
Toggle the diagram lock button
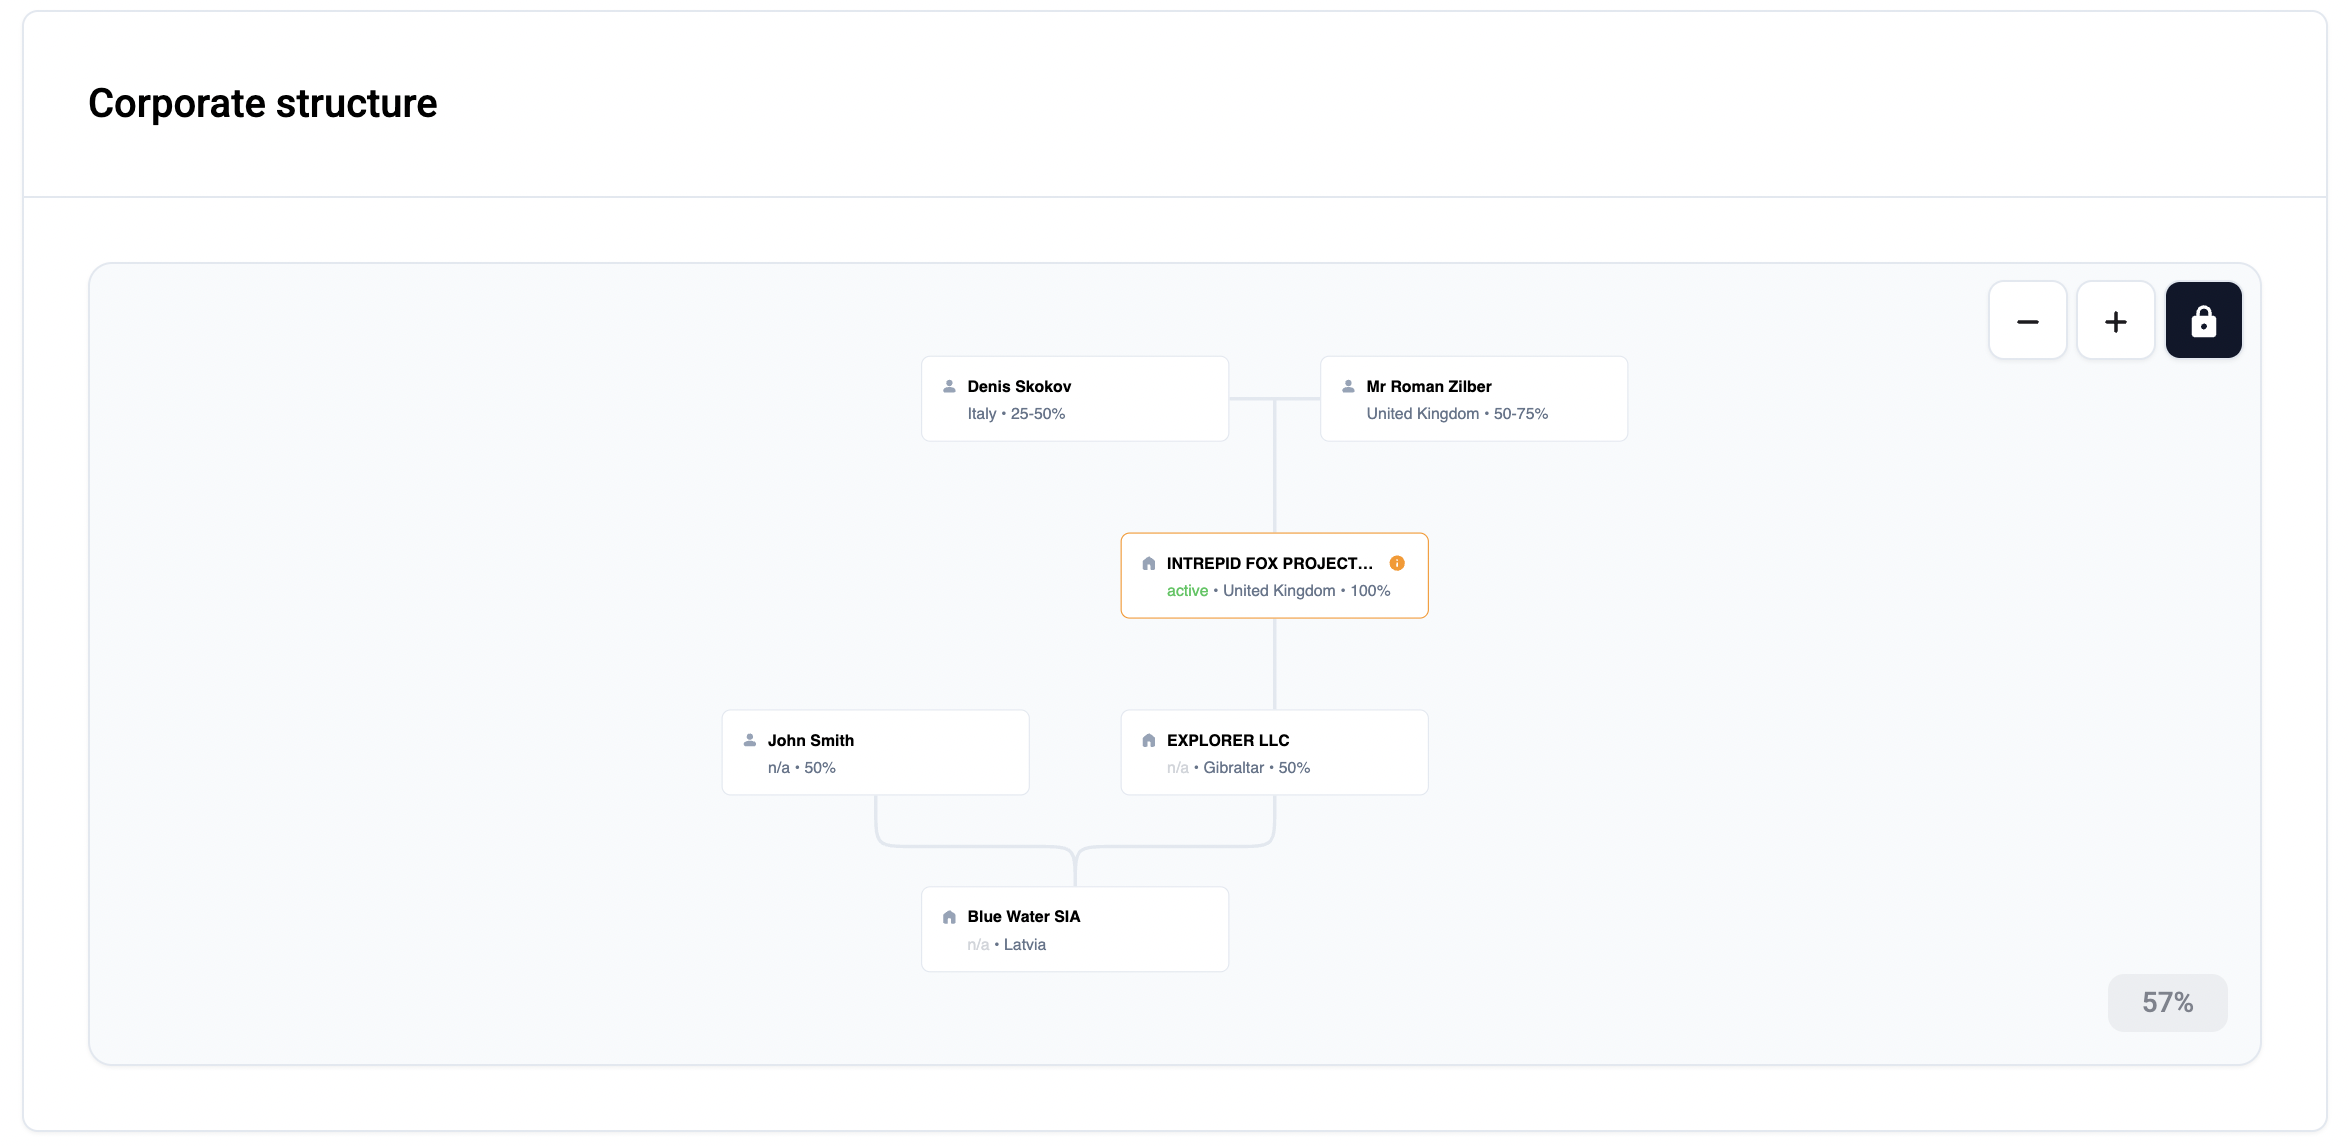pyautogui.click(x=2203, y=321)
